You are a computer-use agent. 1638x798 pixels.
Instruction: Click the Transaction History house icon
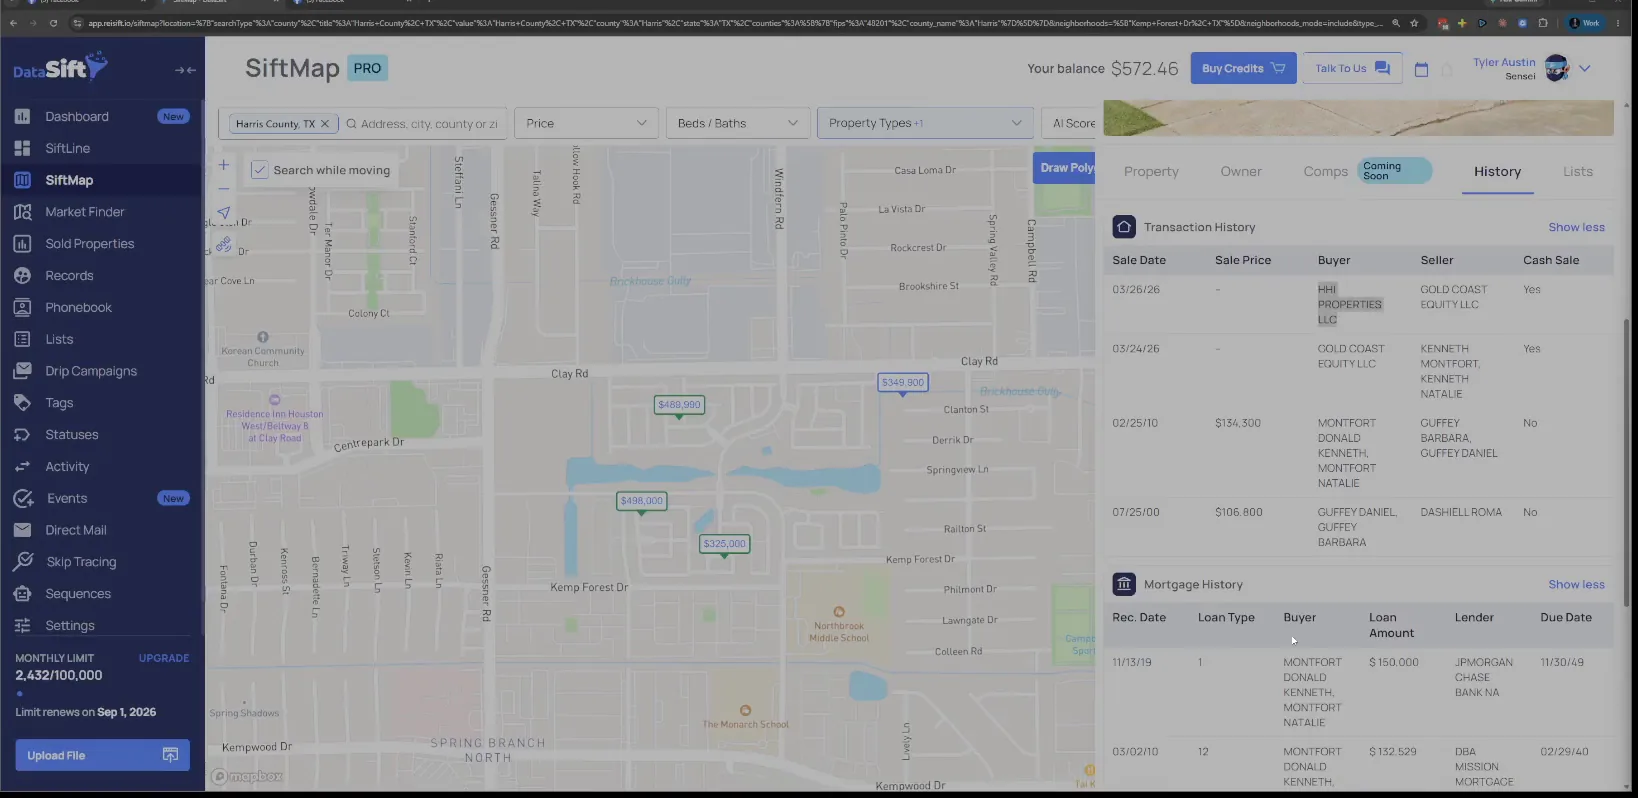click(x=1124, y=227)
